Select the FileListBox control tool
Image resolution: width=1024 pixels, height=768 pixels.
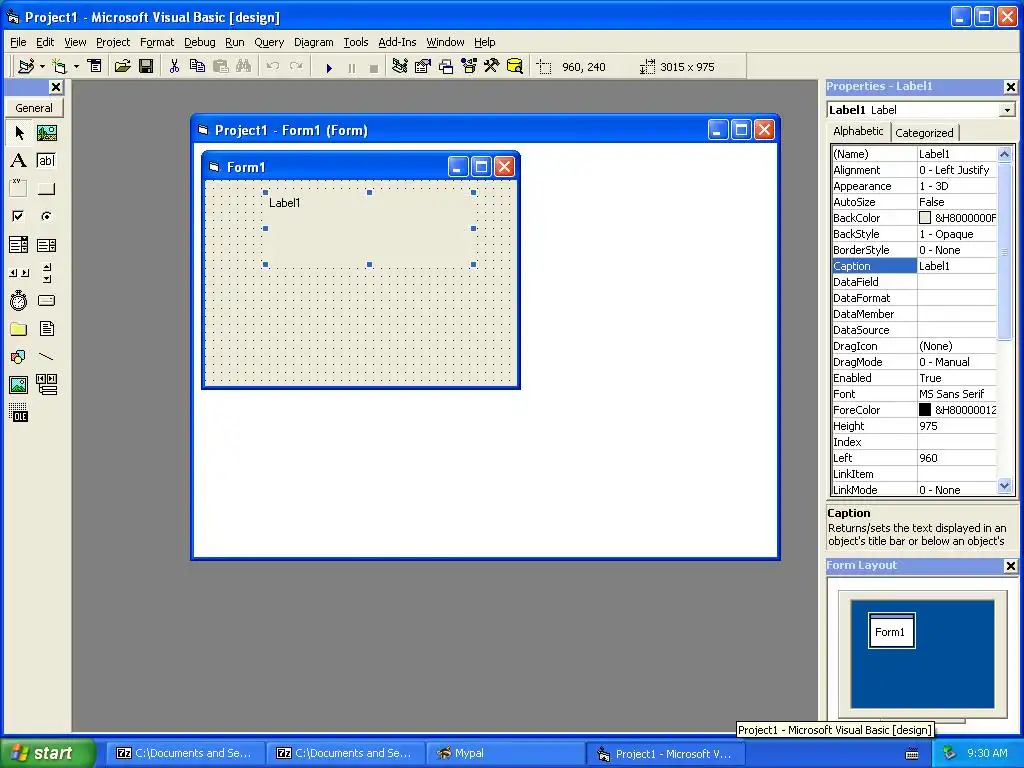pos(46,328)
